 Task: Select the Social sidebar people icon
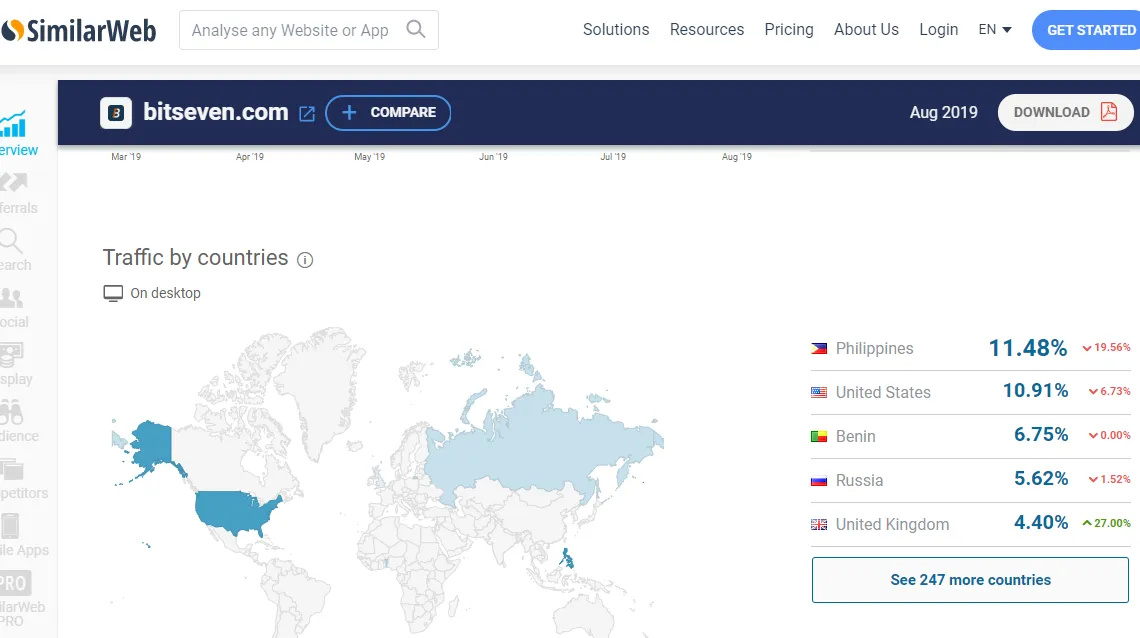(12, 298)
